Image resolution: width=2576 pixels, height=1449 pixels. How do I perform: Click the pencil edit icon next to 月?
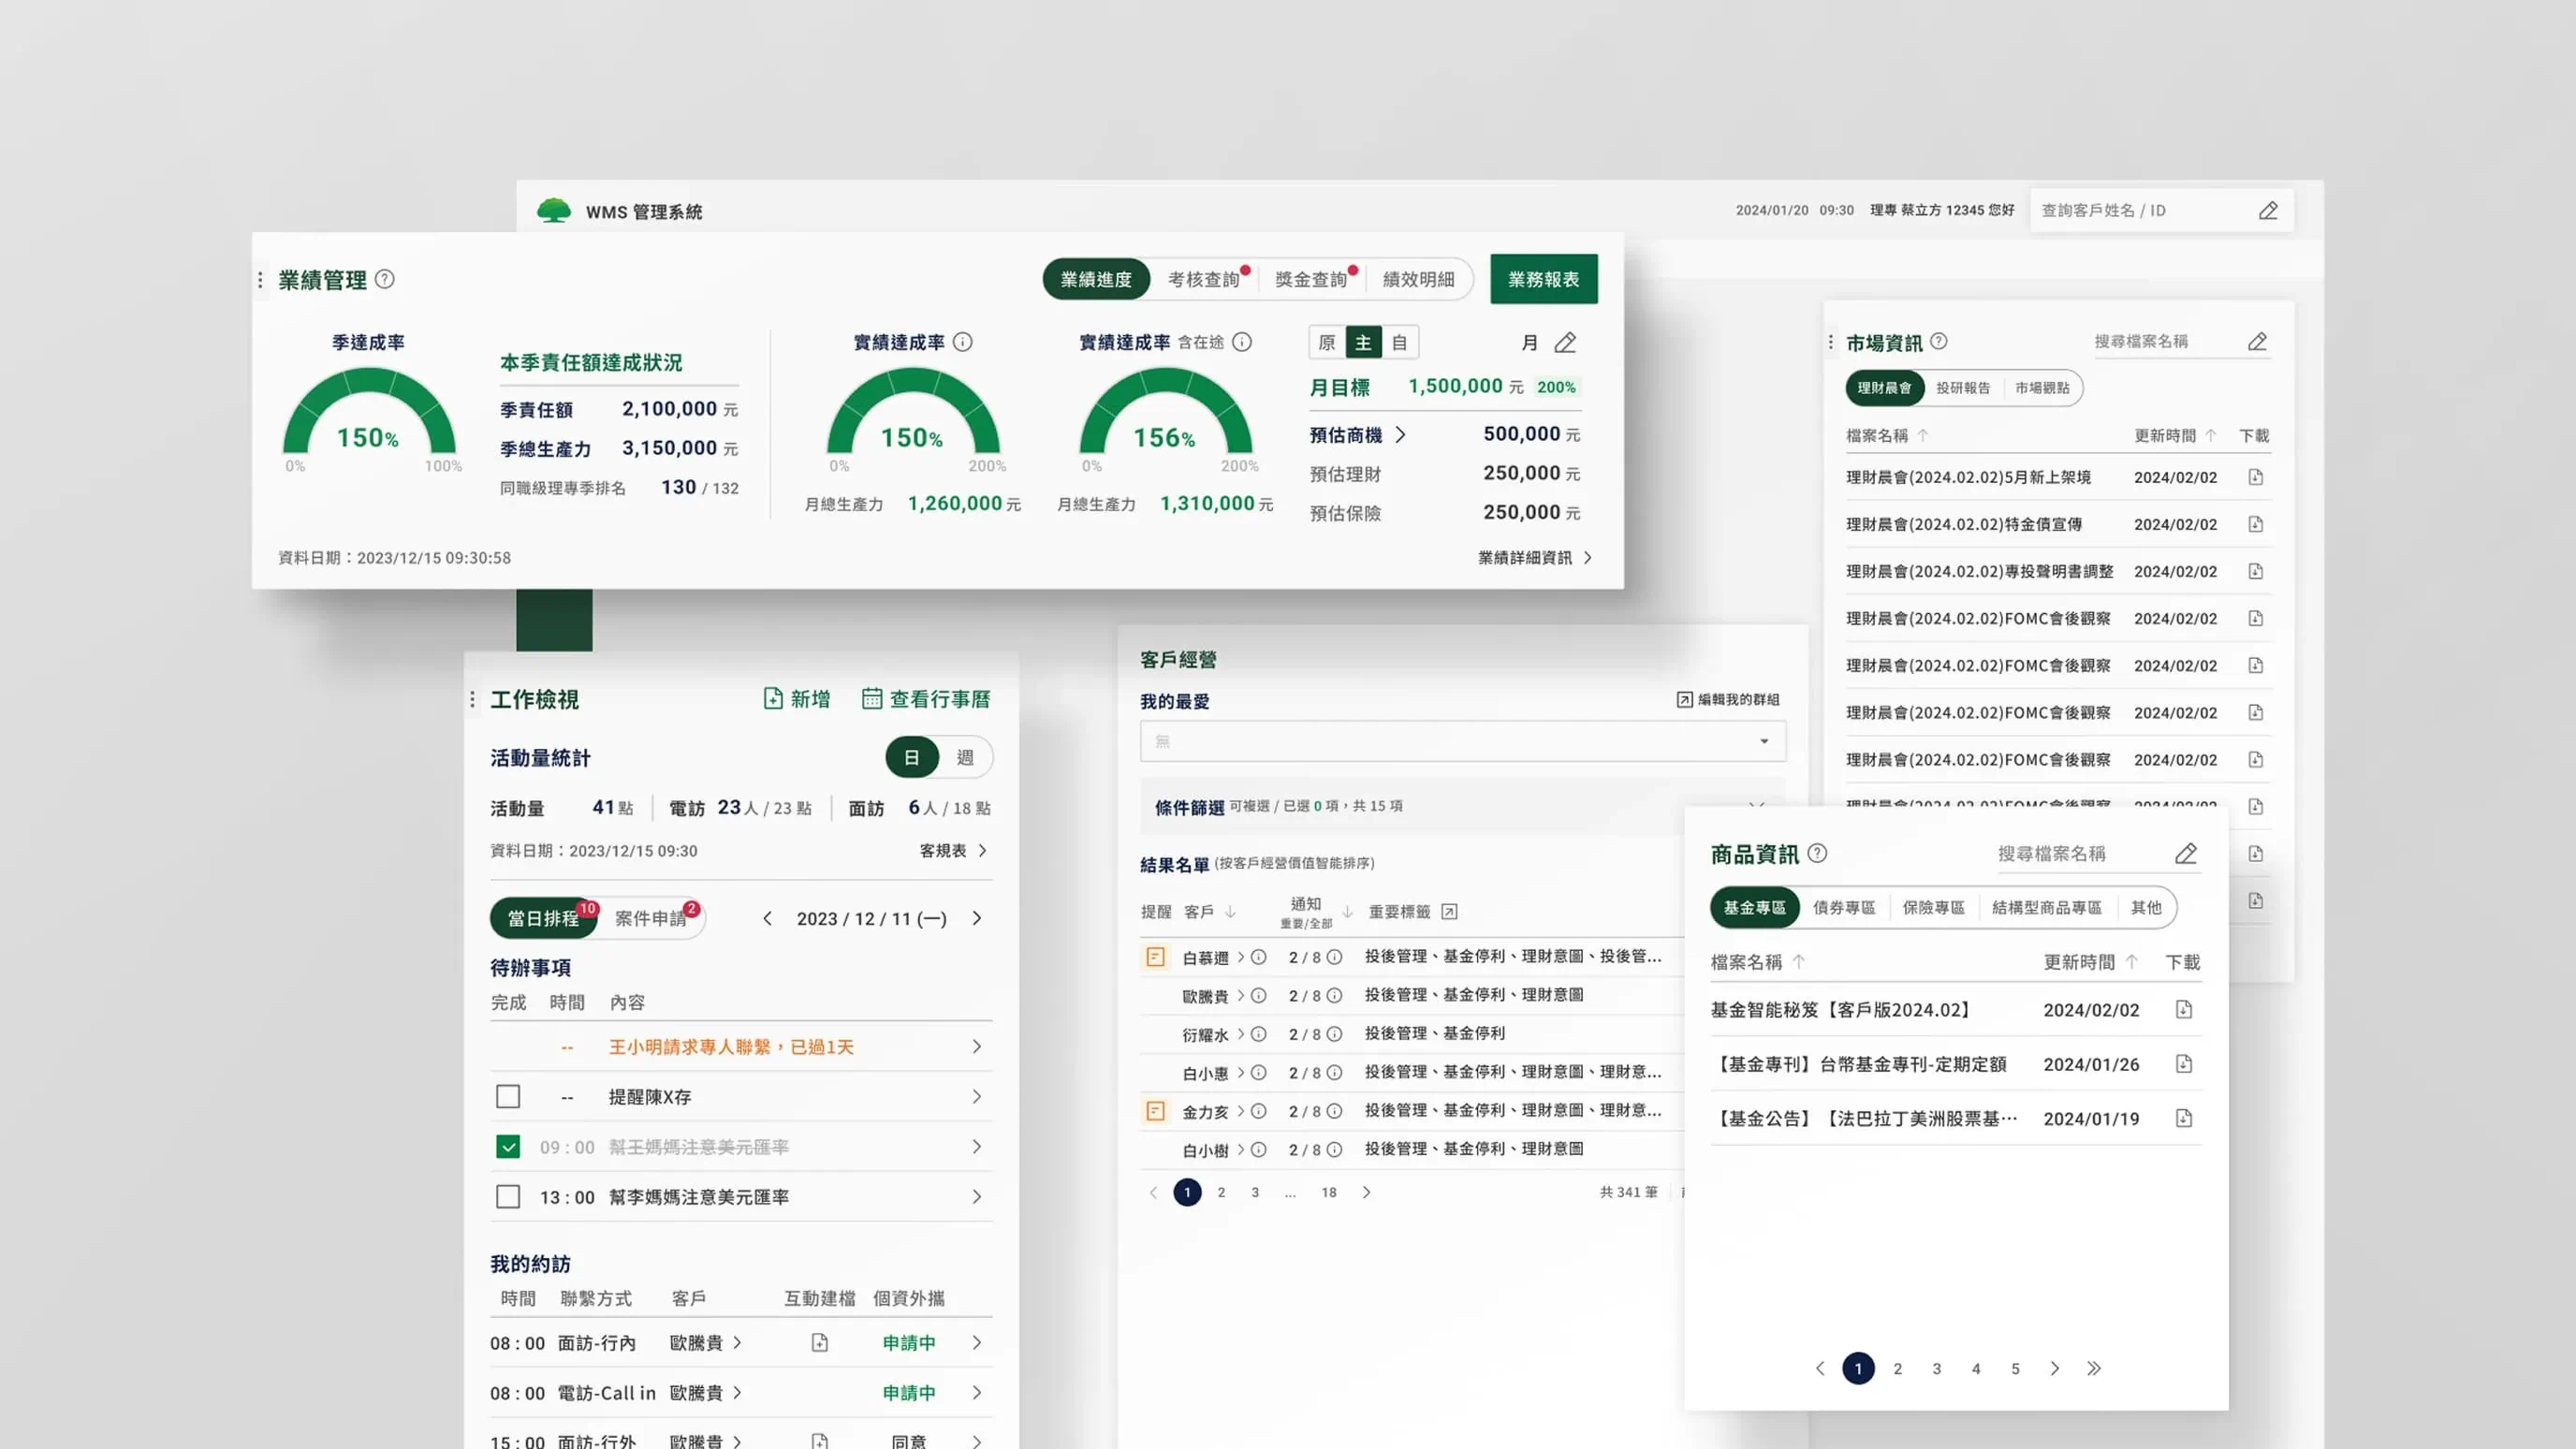pyautogui.click(x=1565, y=343)
